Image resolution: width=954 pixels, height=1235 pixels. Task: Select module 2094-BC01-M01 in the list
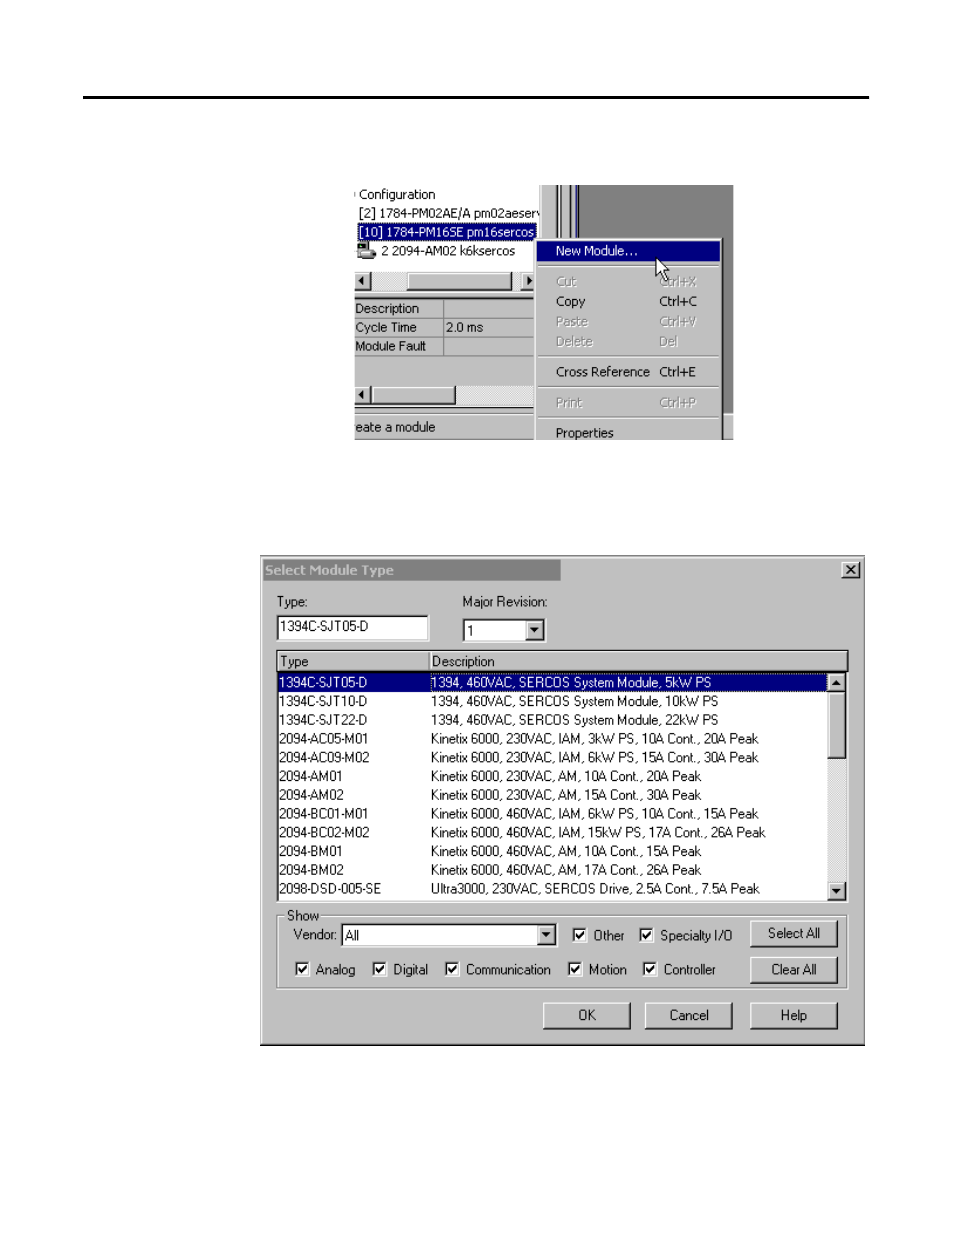point(552,814)
